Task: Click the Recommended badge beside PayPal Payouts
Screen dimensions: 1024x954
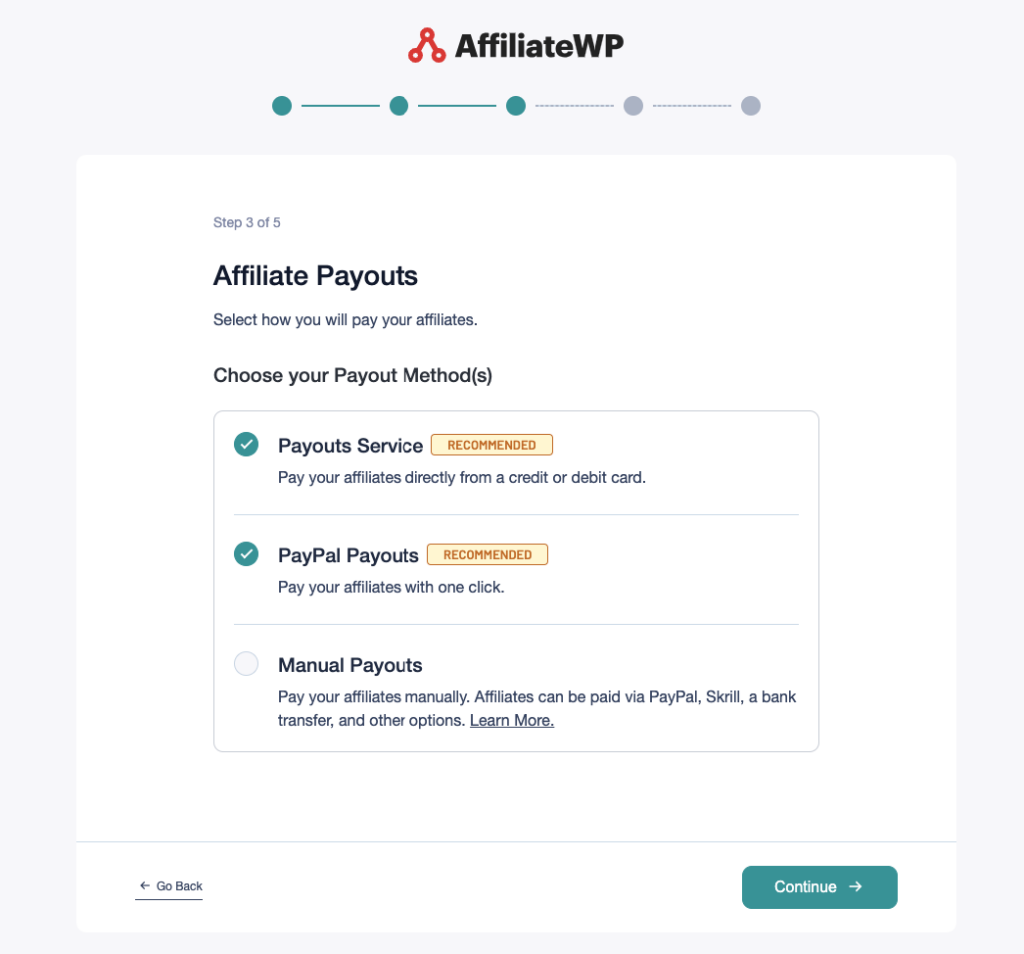Action: [x=487, y=555]
